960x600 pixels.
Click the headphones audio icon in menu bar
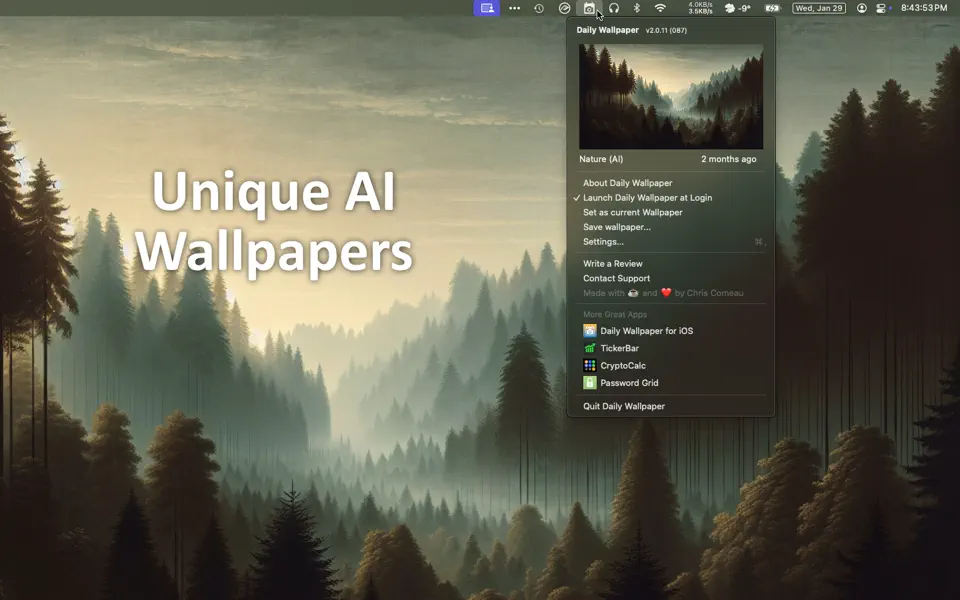(x=612, y=9)
